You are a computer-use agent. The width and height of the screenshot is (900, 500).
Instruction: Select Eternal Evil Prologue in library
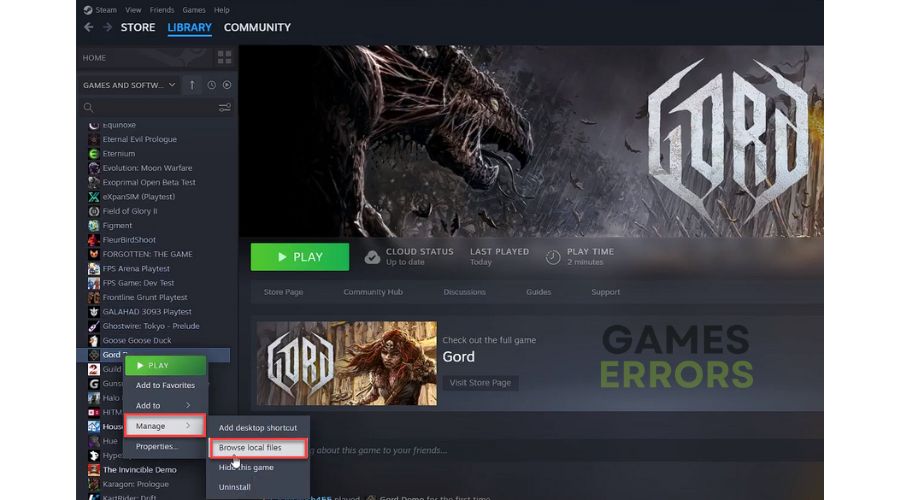pyautogui.click(x=139, y=139)
